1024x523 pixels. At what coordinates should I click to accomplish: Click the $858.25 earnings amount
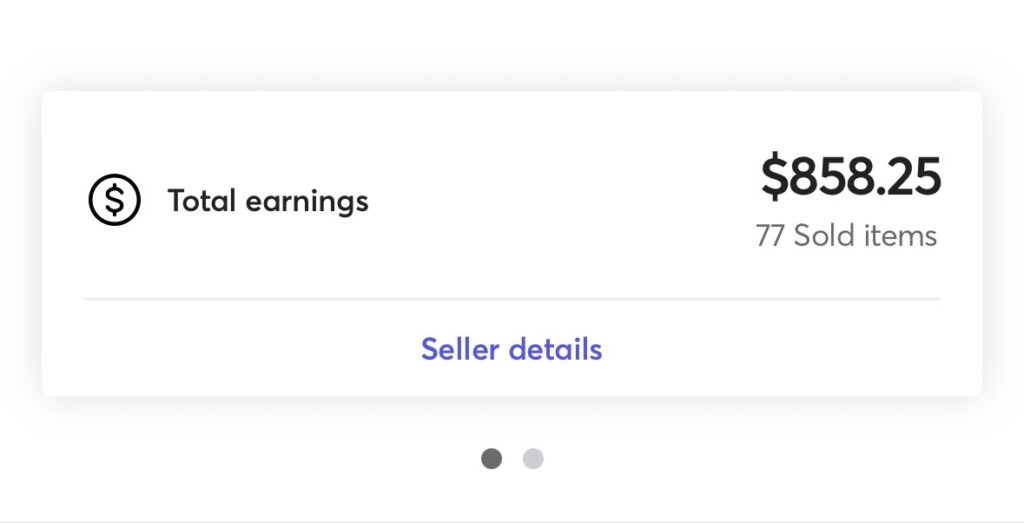tap(850, 177)
